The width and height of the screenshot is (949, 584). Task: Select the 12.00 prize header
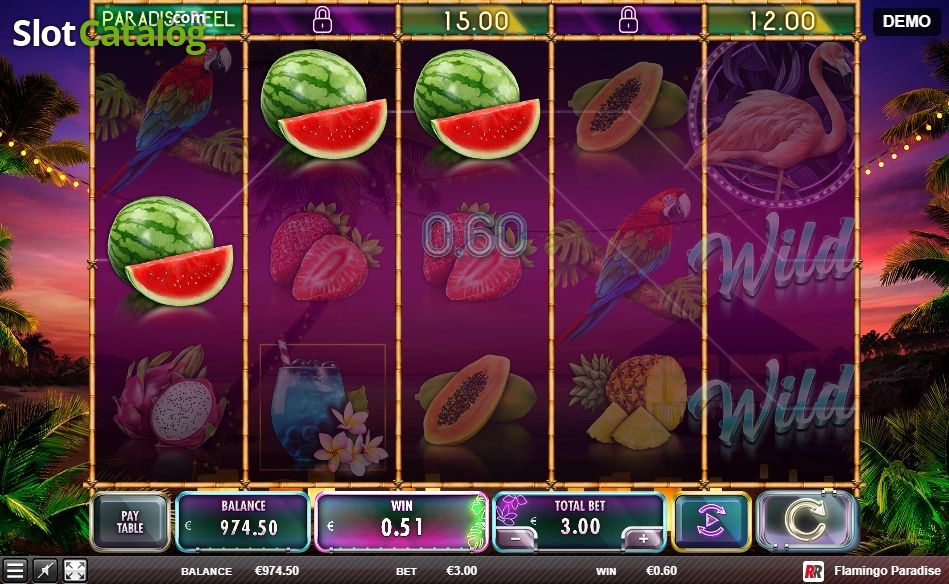[x=781, y=21]
